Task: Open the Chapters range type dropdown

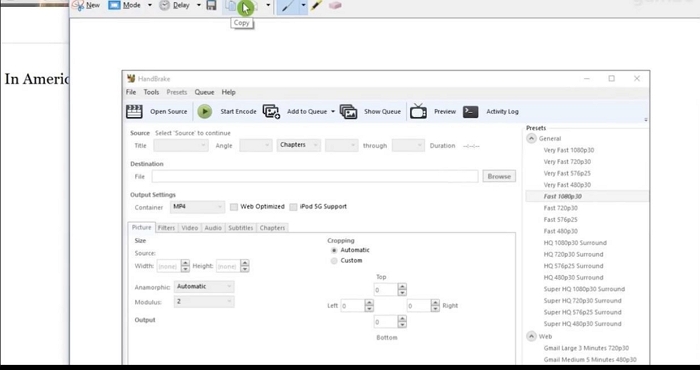Action: (299, 146)
